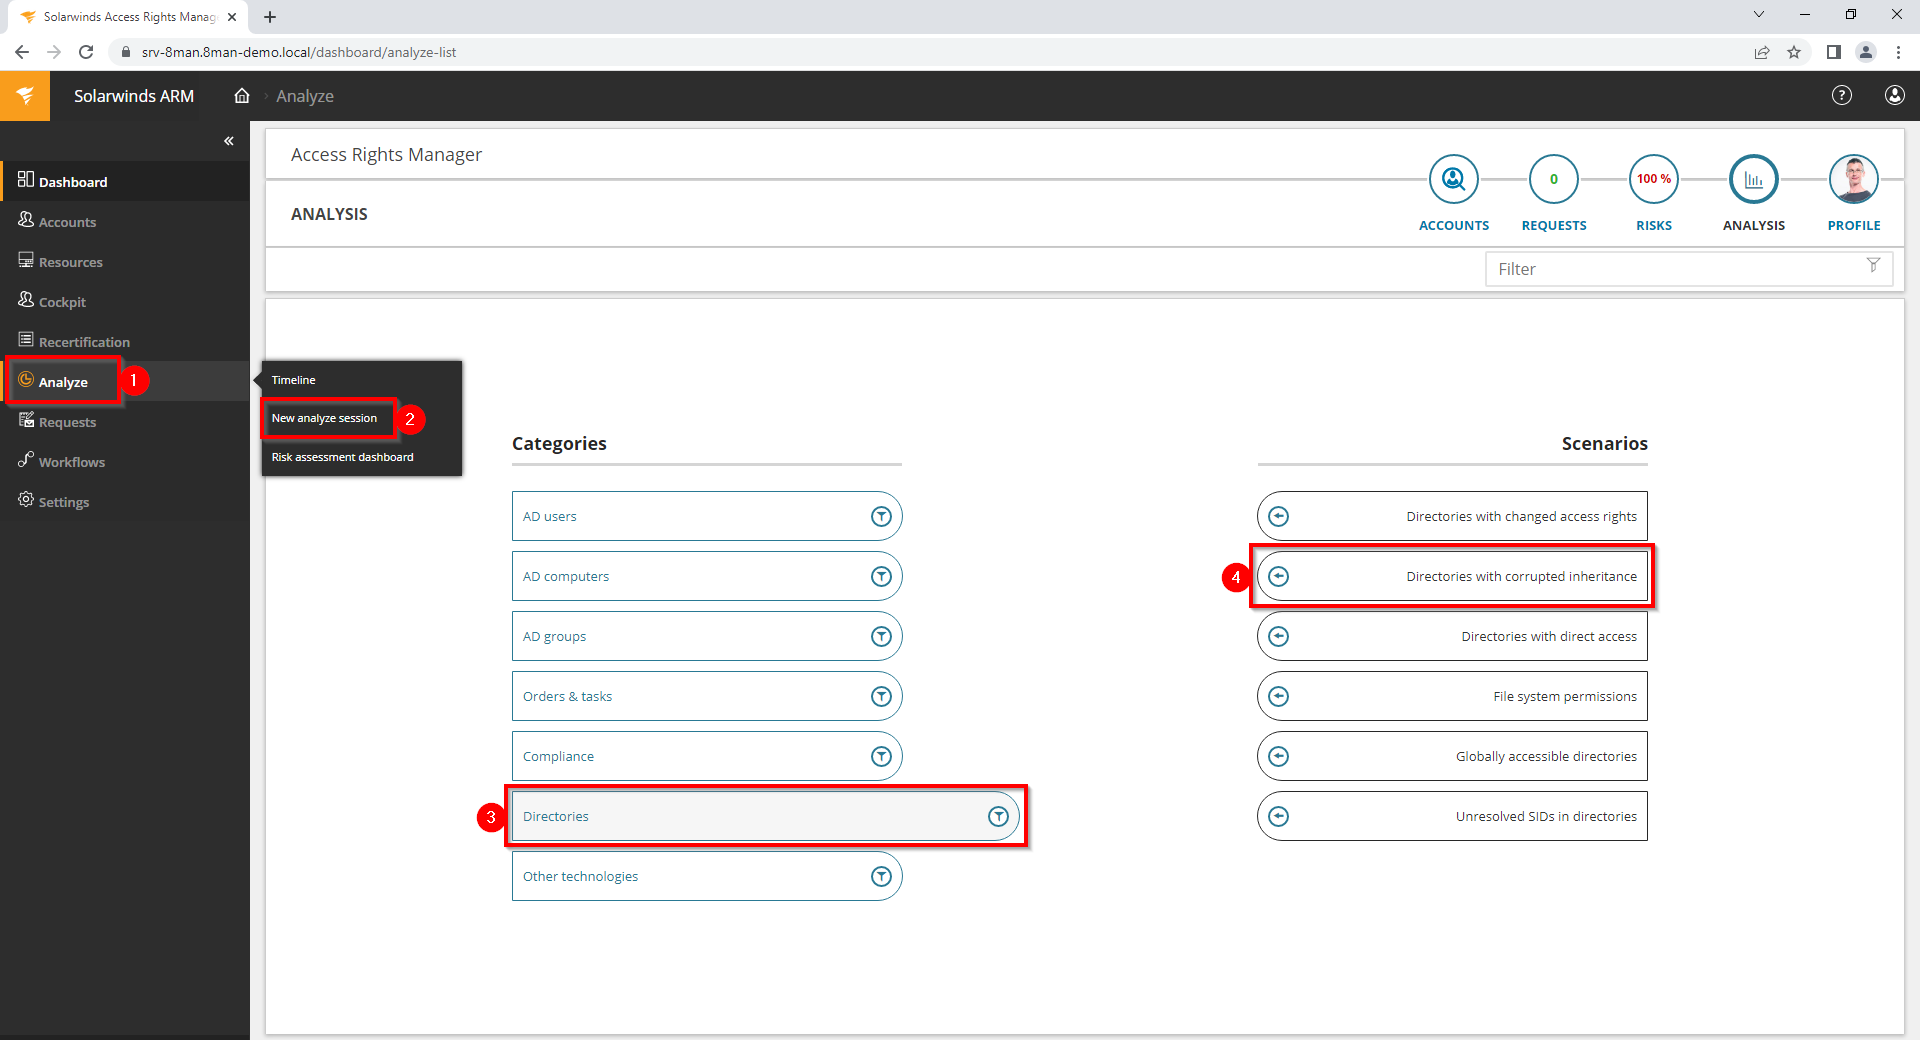Expand the Directories category
Screen dimensions: 1920x1040
pyautogui.click(x=998, y=817)
